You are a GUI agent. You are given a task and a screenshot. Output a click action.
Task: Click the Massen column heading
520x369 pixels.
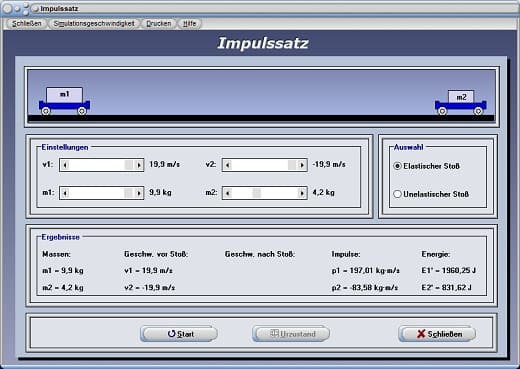tap(56, 254)
